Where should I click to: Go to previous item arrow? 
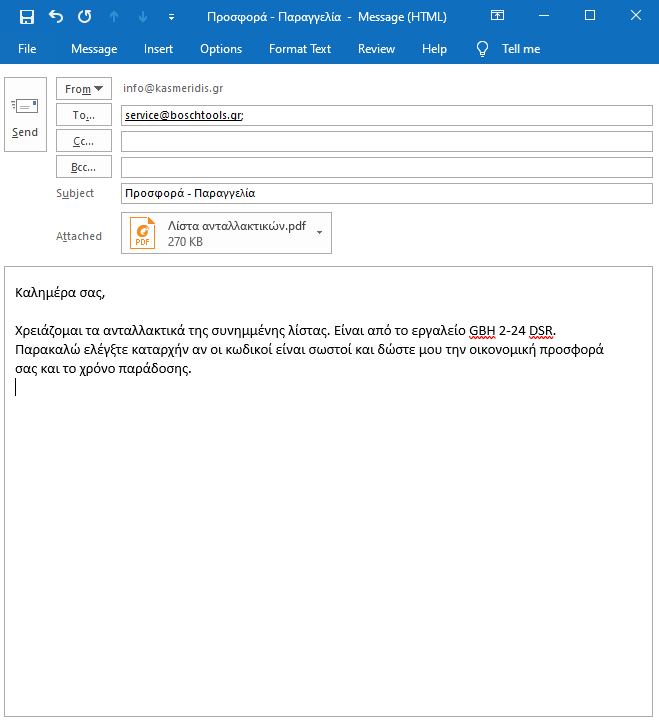pyautogui.click(x=114, y=17)
